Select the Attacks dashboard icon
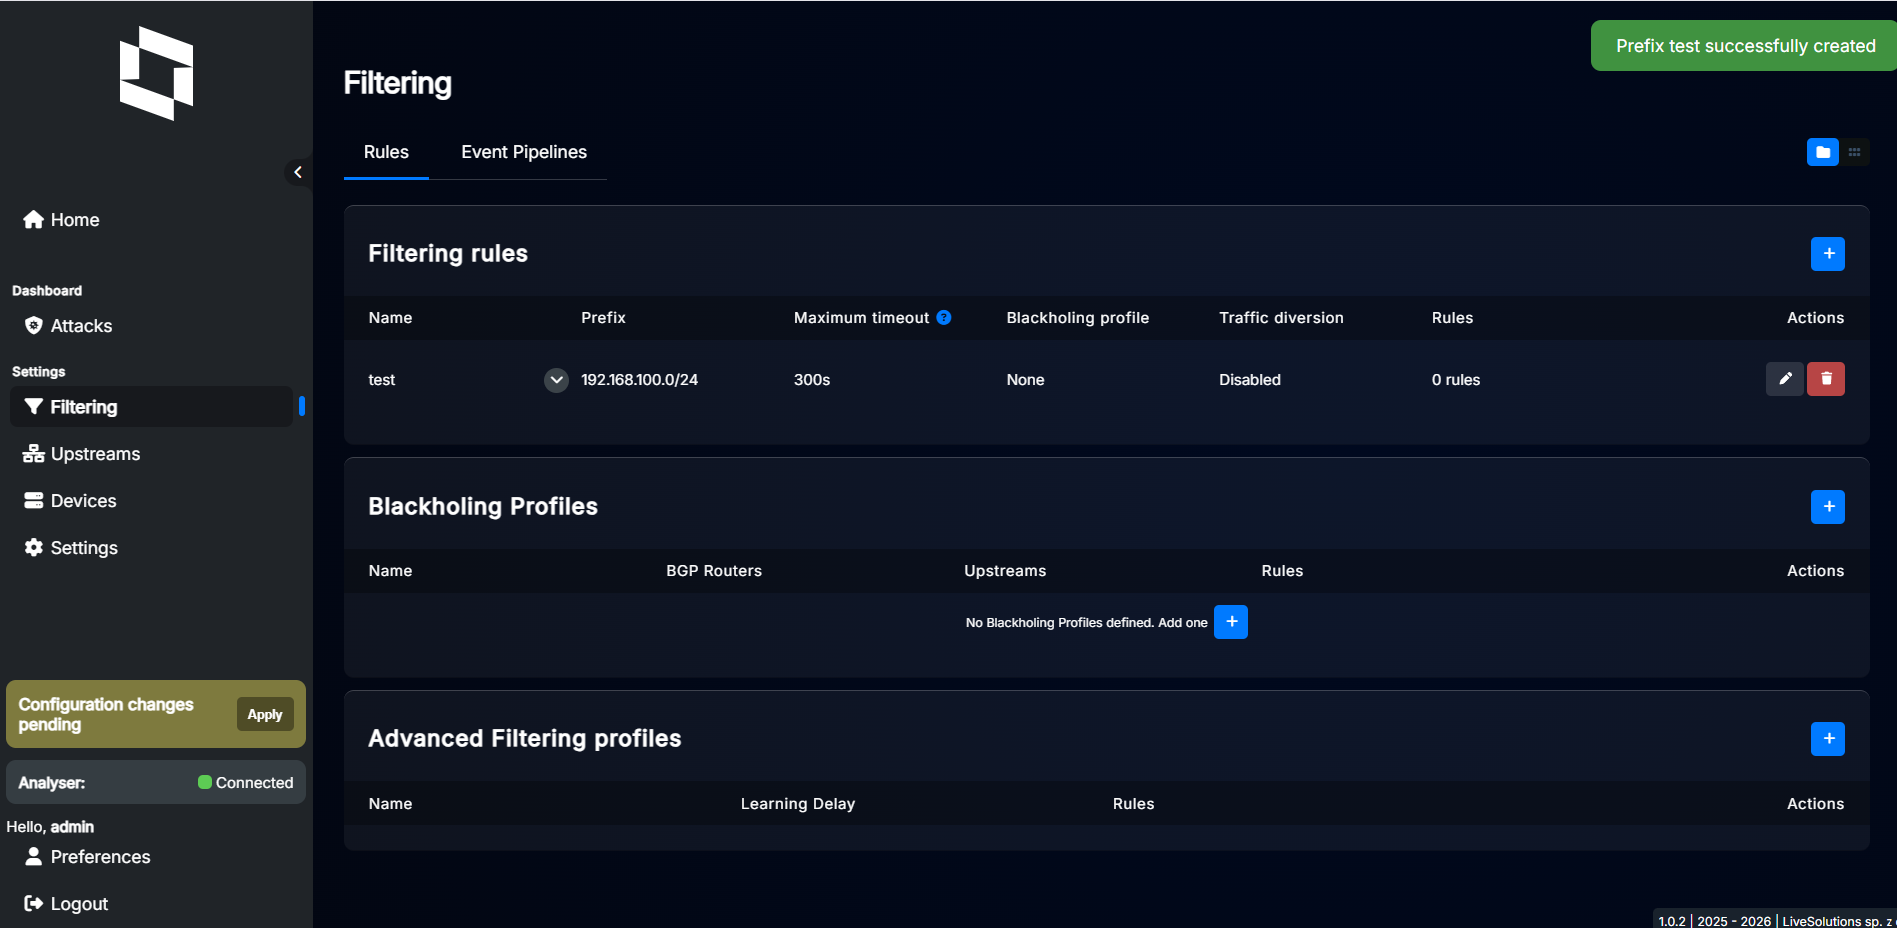Screen dimensions: 1897x928 [33, 325]
